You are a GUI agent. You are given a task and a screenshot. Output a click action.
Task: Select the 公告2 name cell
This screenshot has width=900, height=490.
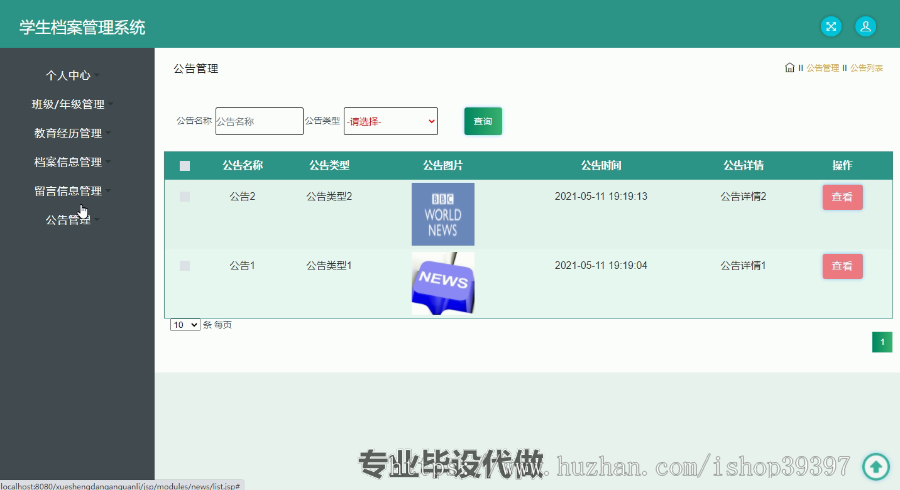tap(242, 196)
